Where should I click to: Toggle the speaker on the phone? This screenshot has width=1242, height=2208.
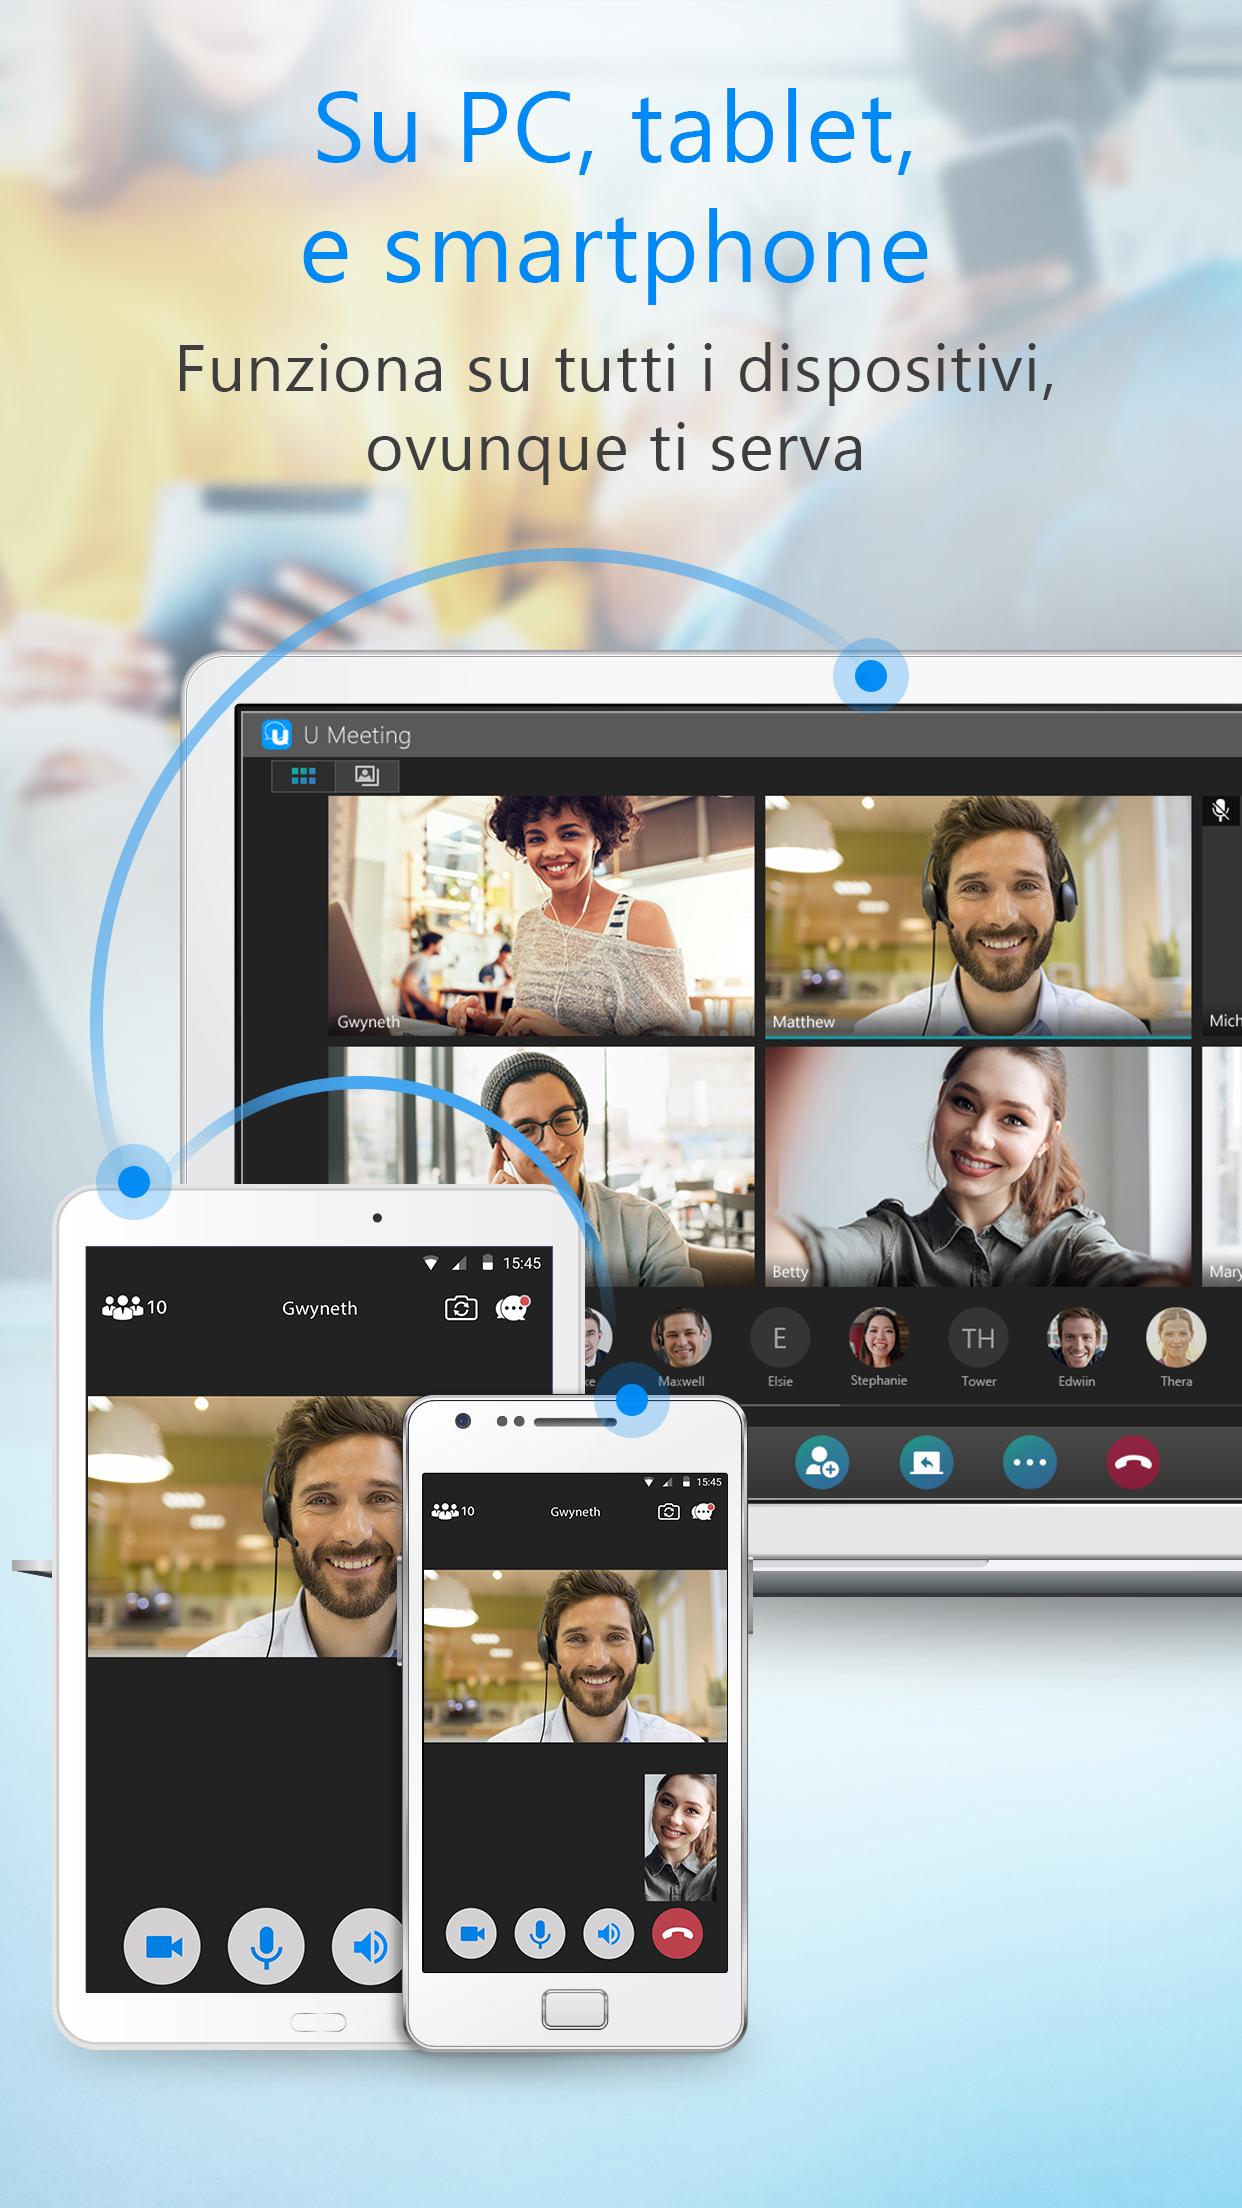[x=609, y=1934]
